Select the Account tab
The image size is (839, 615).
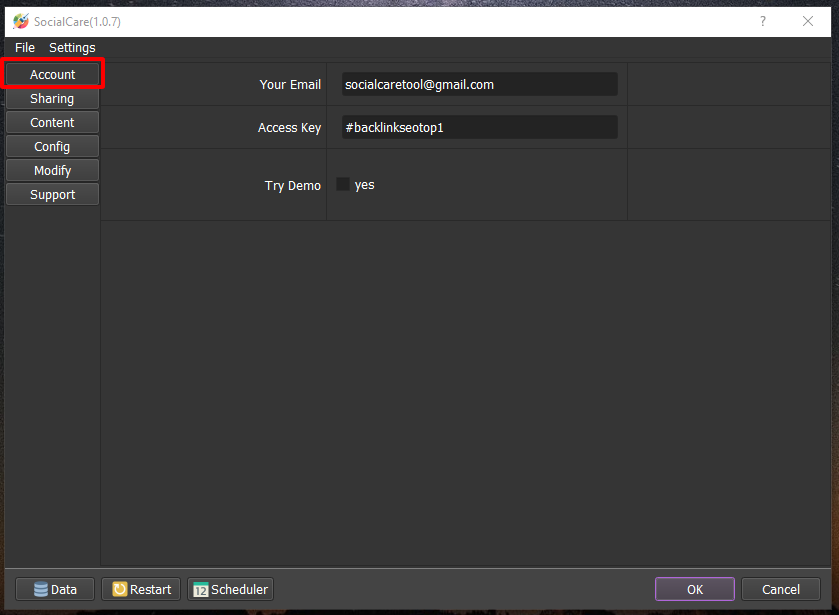(x=52, y=74)
